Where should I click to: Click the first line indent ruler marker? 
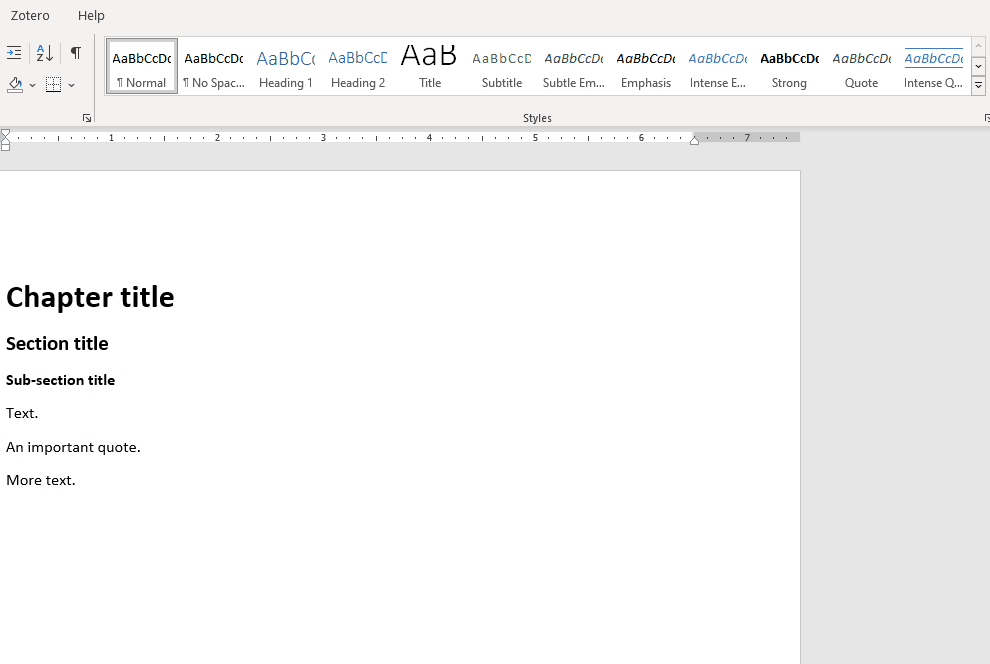[6, 133]
